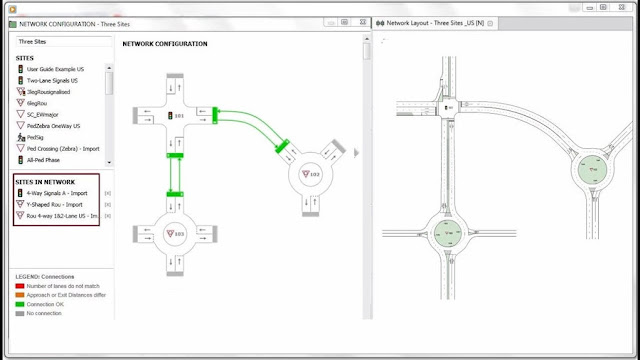Click the signal icon beside User Guide Example US
This screenshot has width=640, height=360.
coord(20,69)
